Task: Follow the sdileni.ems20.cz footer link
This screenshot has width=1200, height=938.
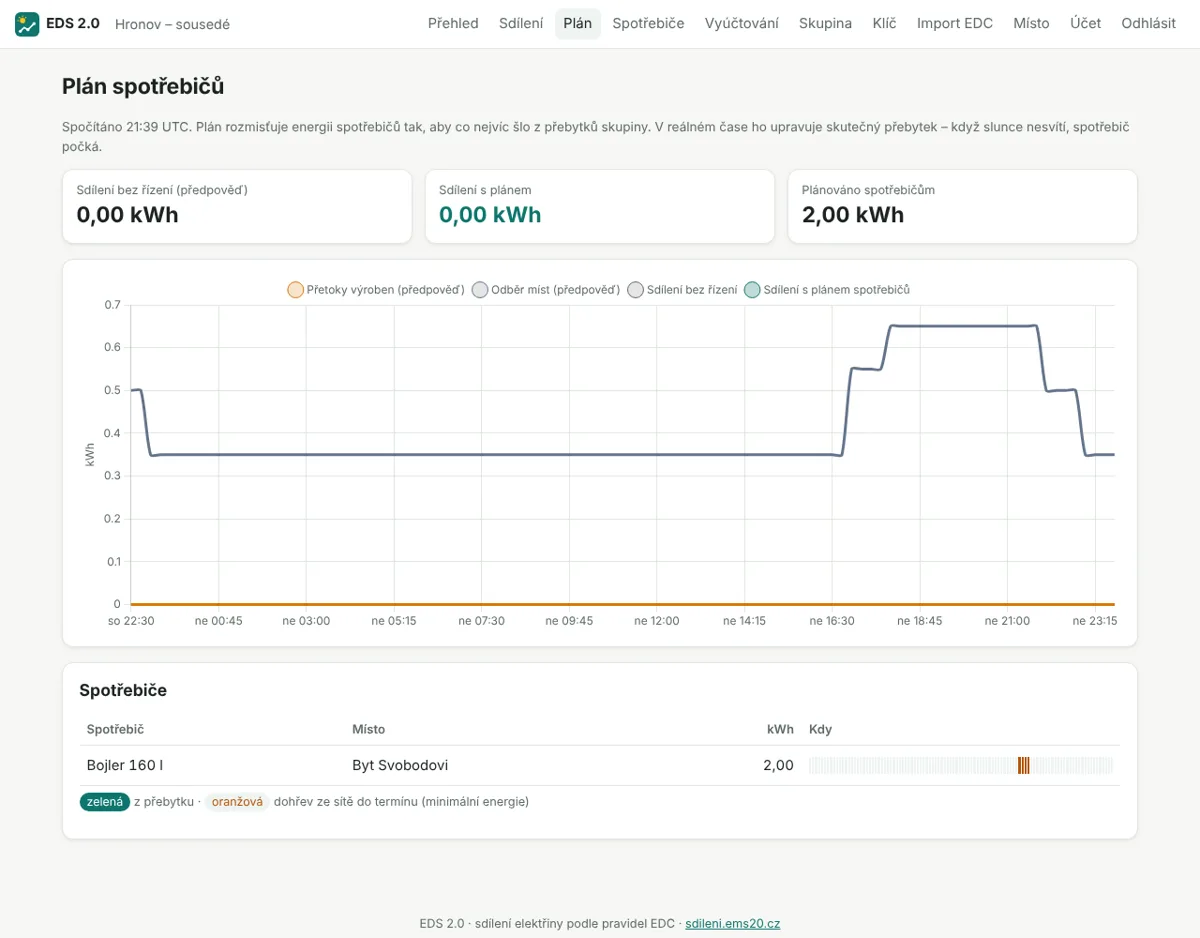Action: tap(732, 923)
